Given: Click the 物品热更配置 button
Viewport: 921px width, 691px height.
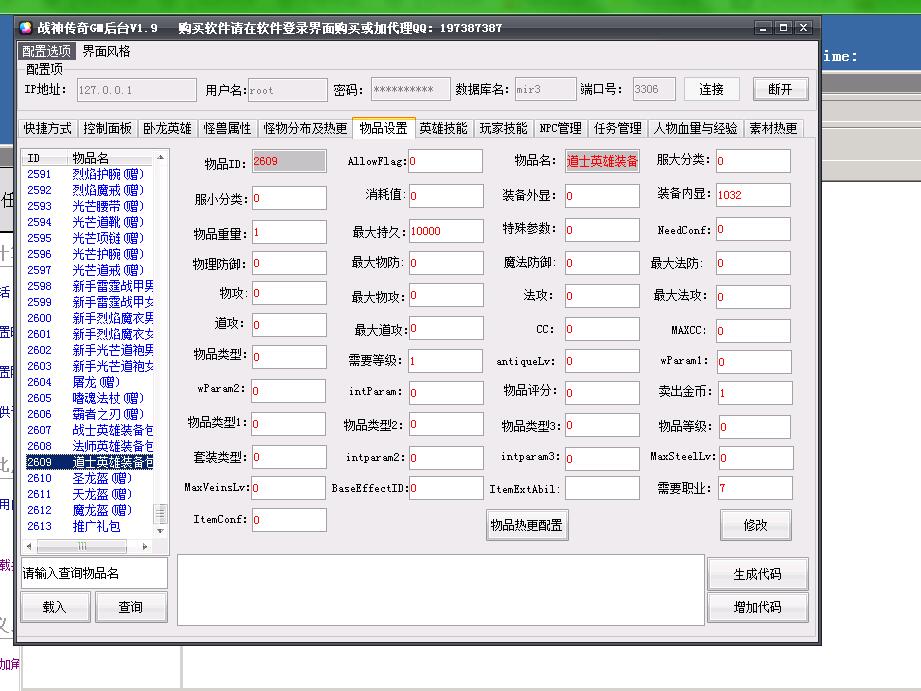Looking at the screenshot, I should pyautogui.click(x=526, y=524).
